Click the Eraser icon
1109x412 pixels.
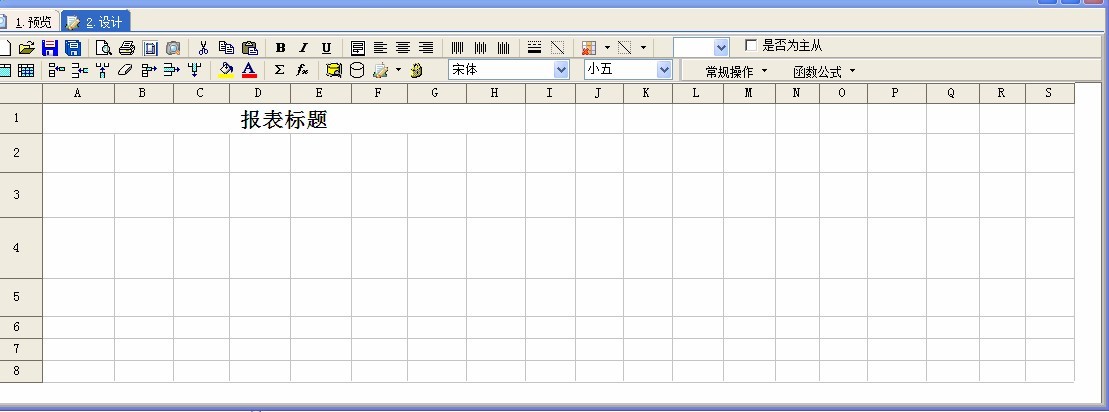point(125,70)
